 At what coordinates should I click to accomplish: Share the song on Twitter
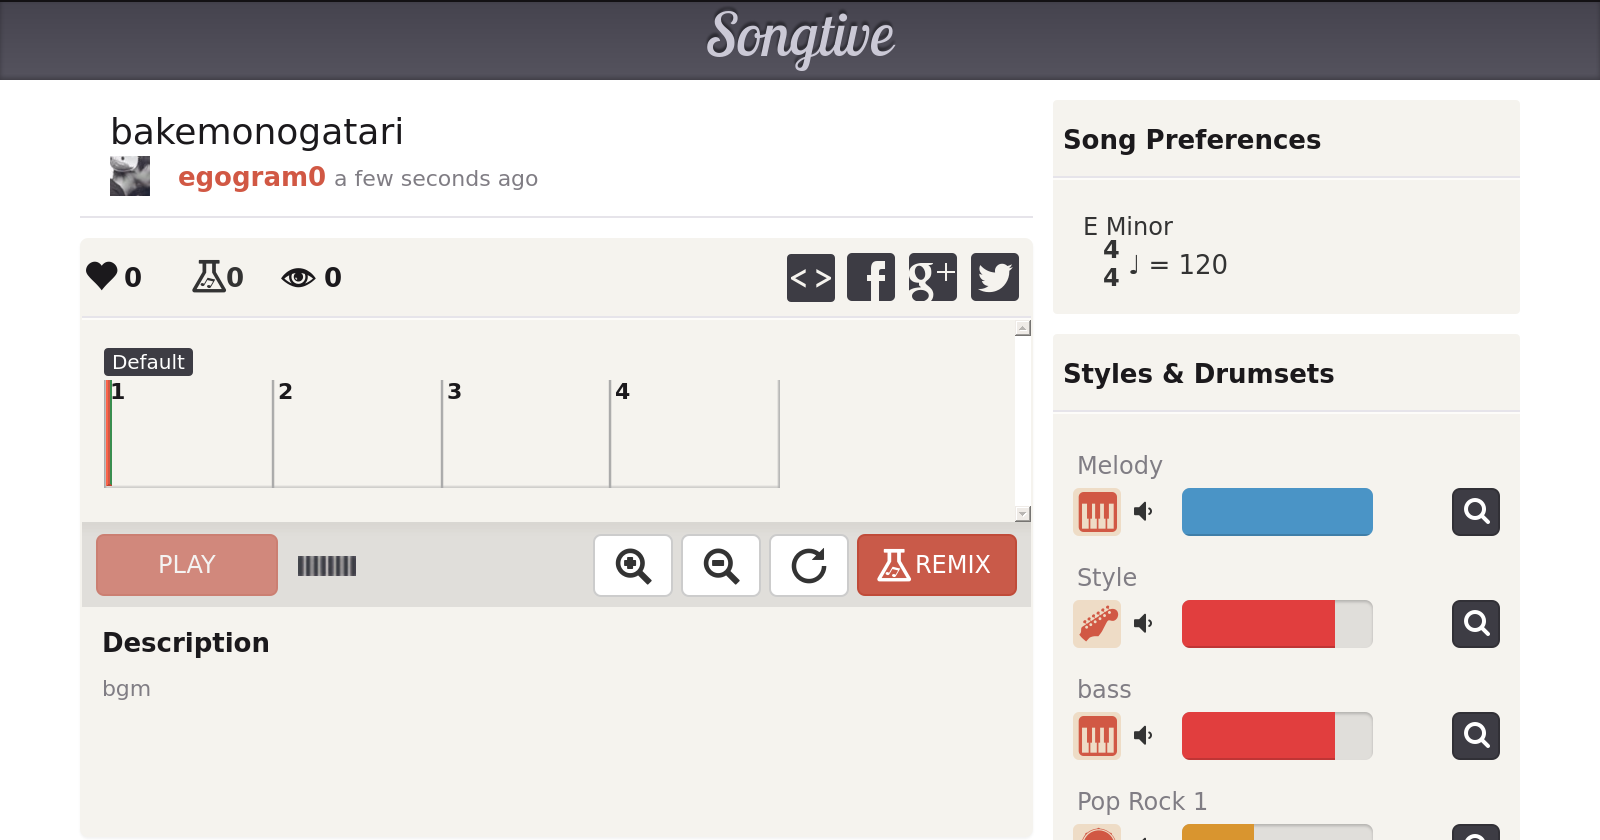[995, 277]
